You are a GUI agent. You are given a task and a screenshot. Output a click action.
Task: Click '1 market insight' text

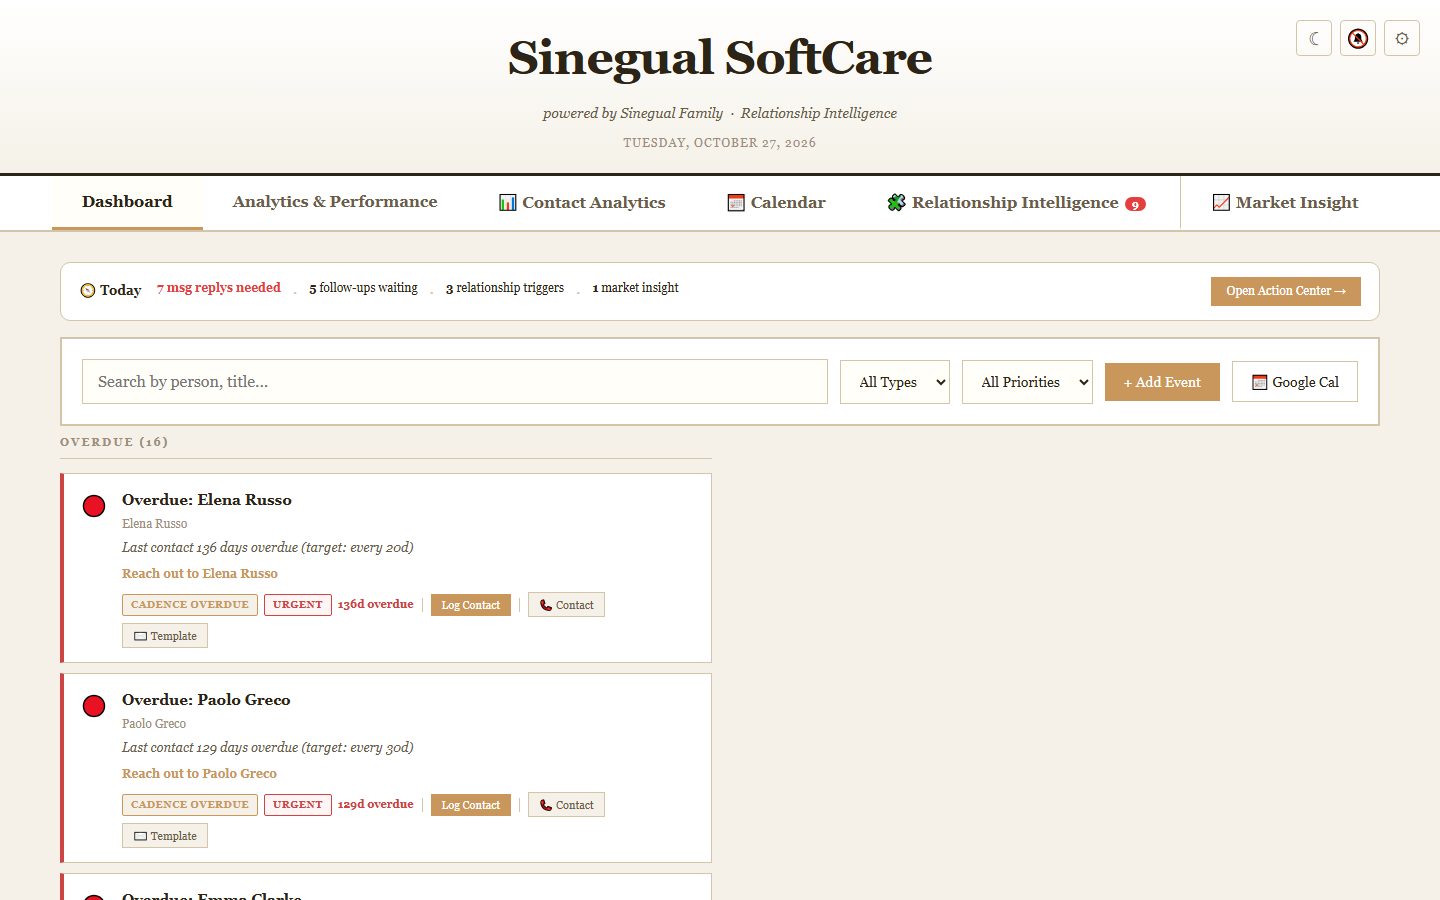[x=636, y=288]
